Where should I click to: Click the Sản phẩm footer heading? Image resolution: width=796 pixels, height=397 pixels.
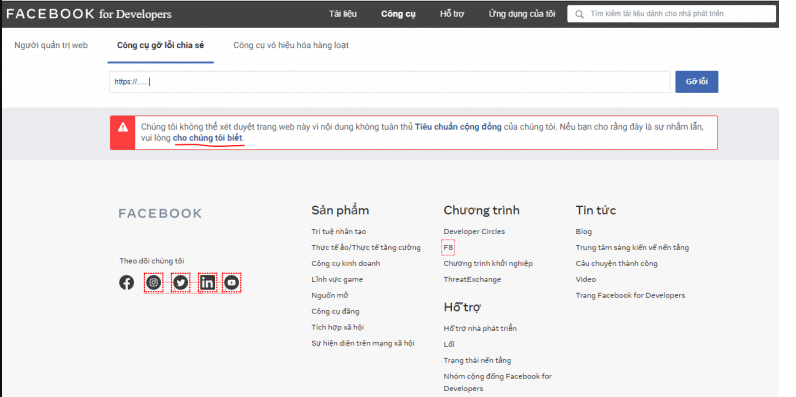340,210
